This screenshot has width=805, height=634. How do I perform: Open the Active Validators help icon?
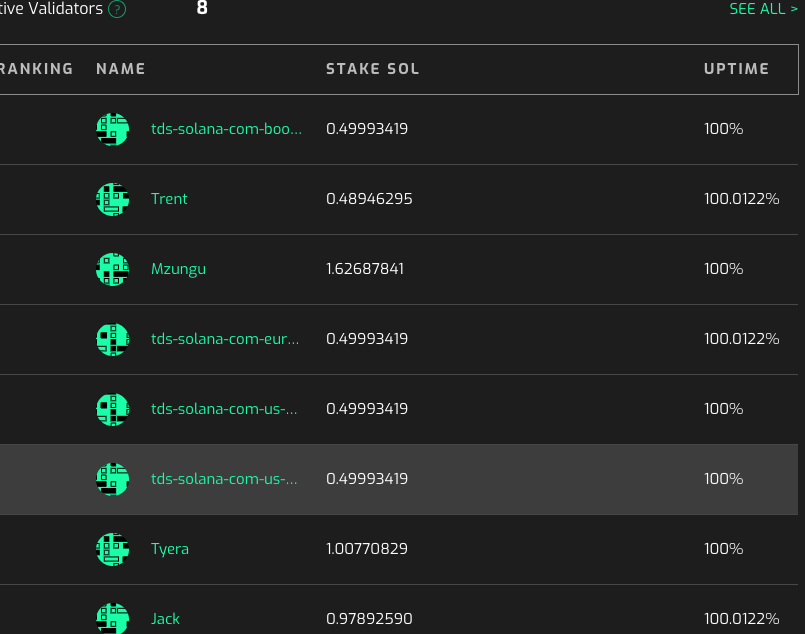(116, 9)
